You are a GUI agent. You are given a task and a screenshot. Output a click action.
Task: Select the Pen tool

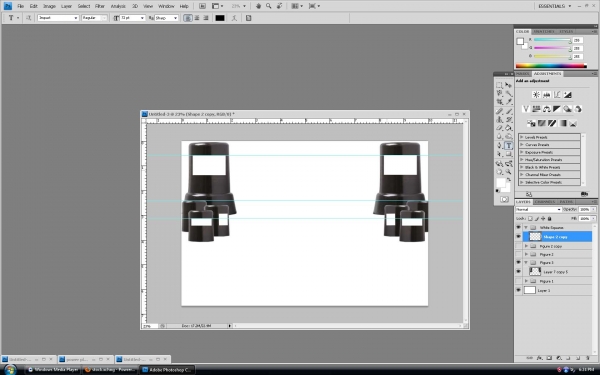(x=499, y=146)
